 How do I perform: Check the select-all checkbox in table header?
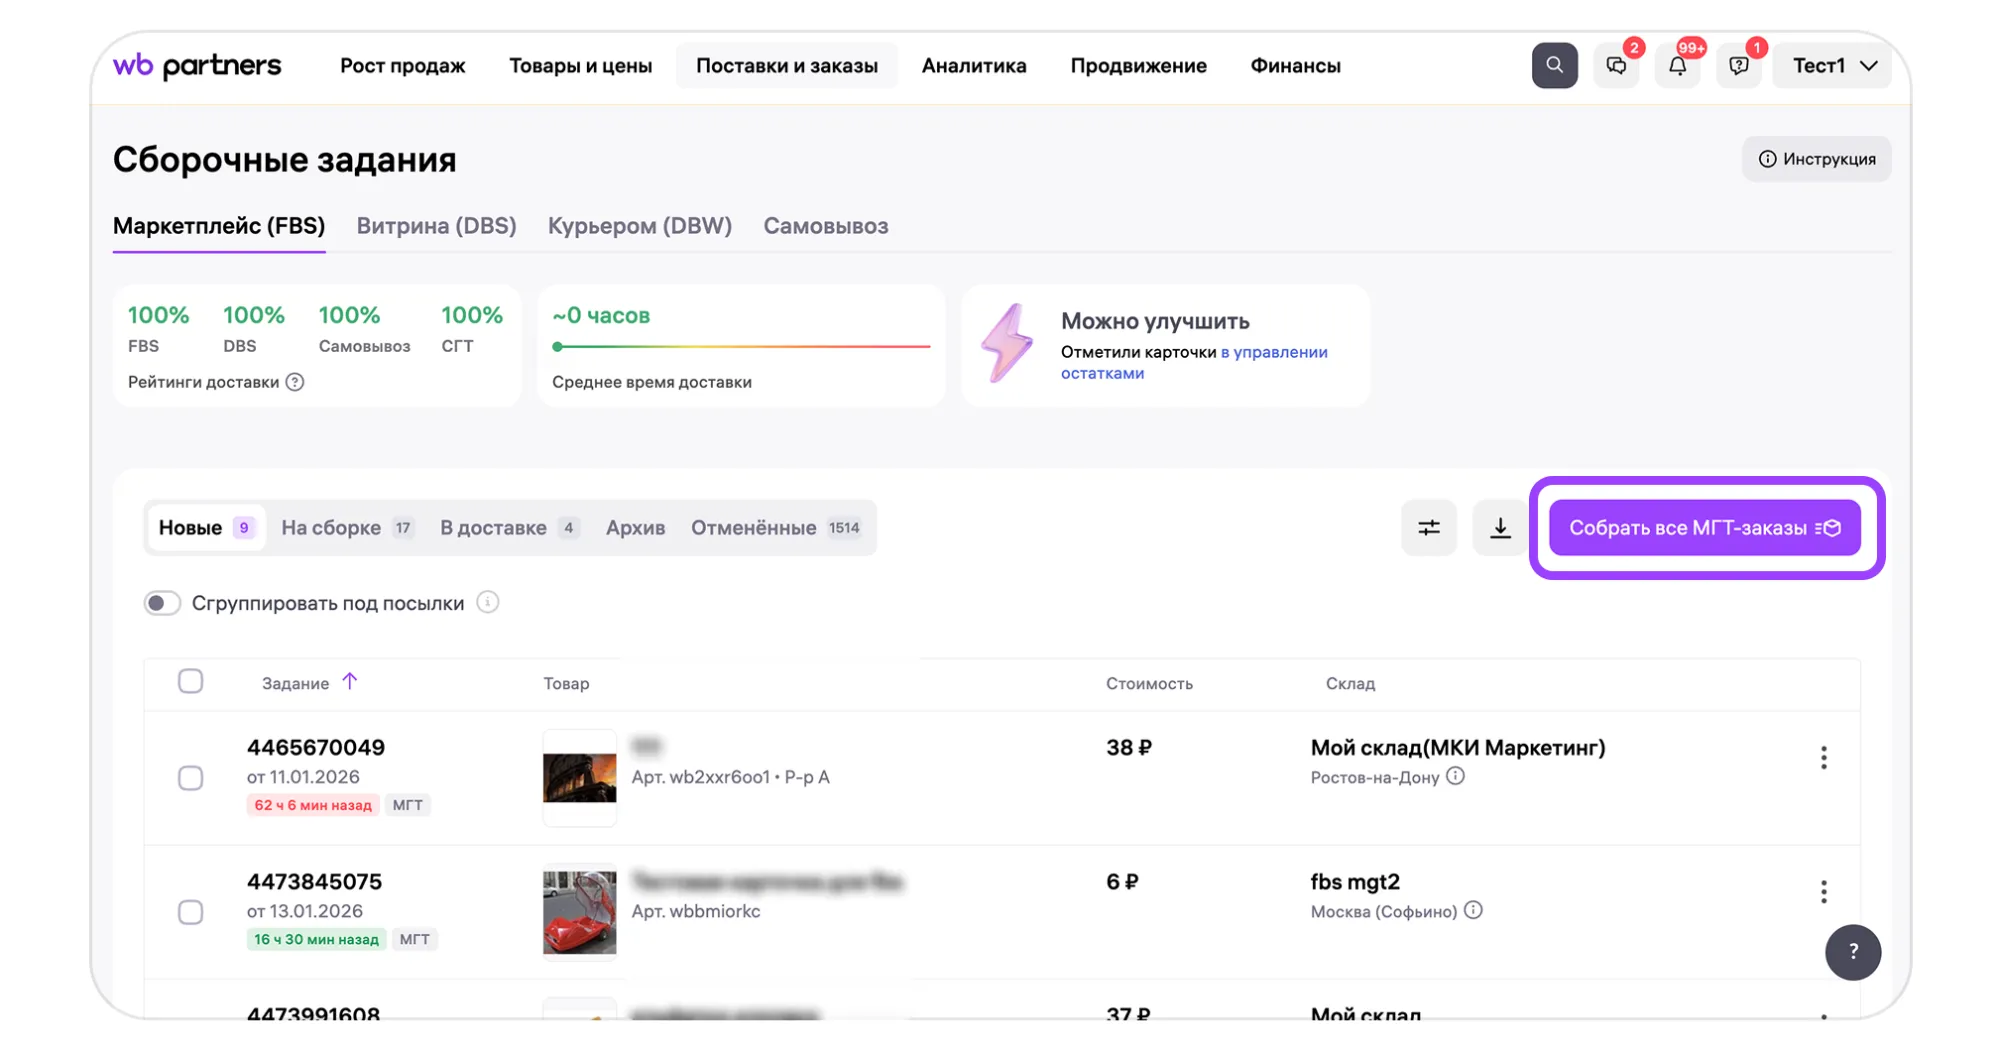pos(190,682)
